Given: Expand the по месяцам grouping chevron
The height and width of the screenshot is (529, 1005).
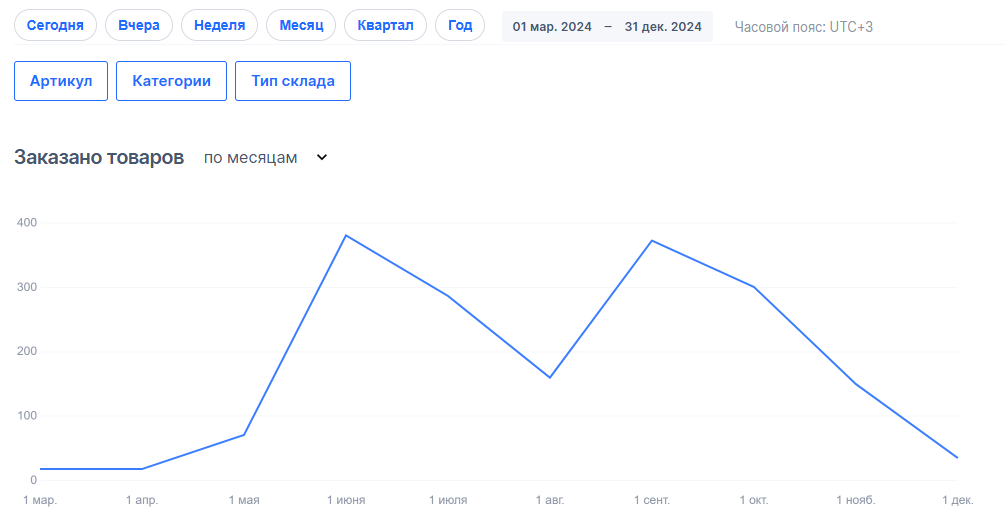Looking at the screenshot, I should tap(322, 158).
